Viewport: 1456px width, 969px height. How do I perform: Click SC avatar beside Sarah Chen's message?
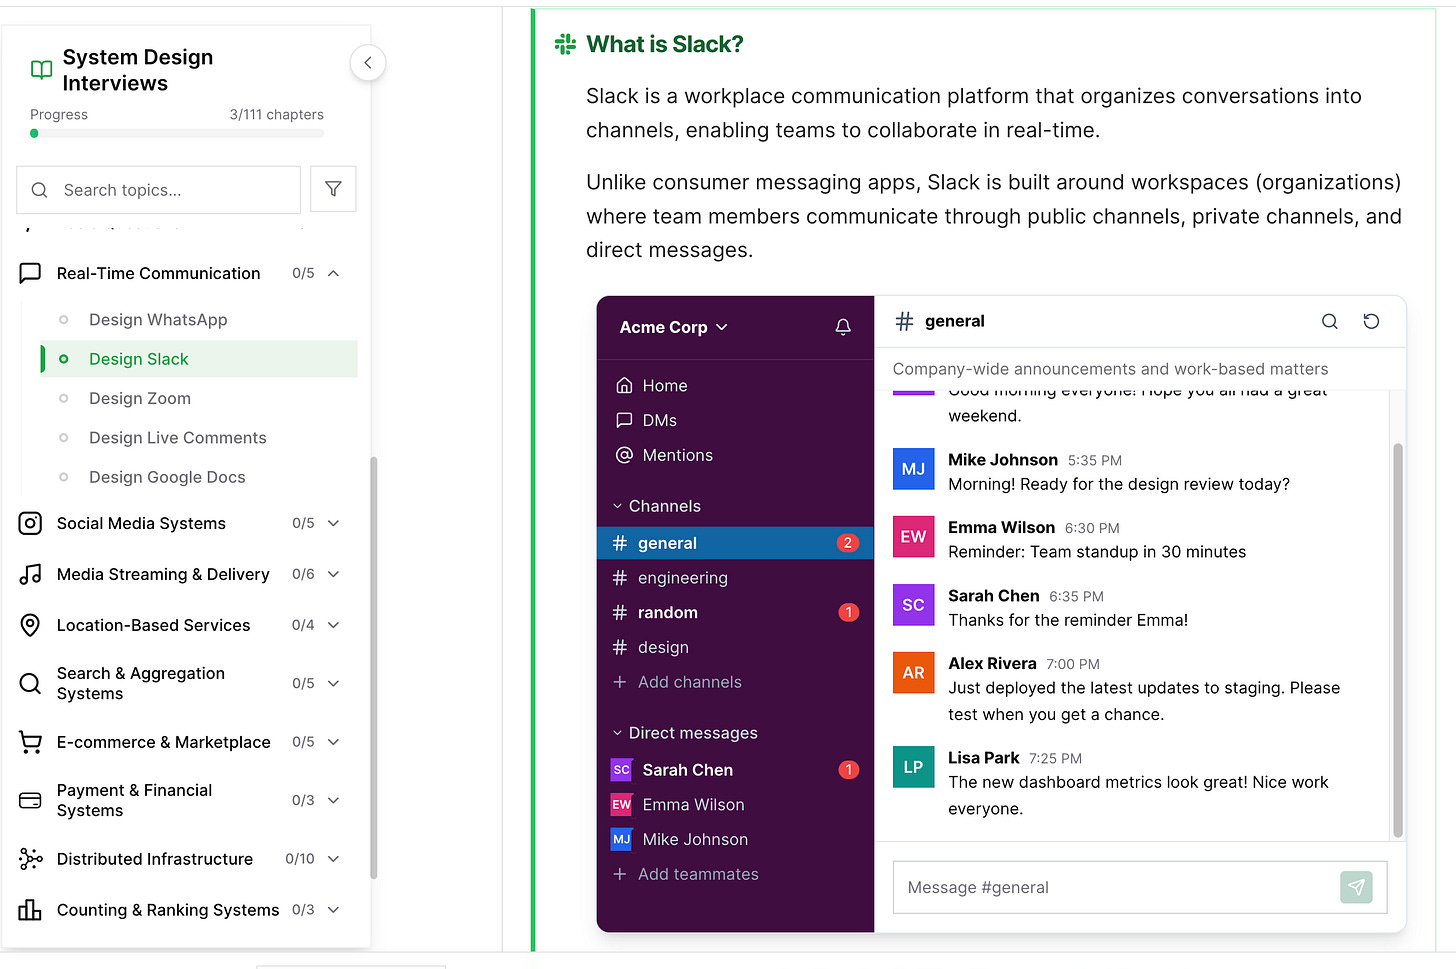(913, 605)
